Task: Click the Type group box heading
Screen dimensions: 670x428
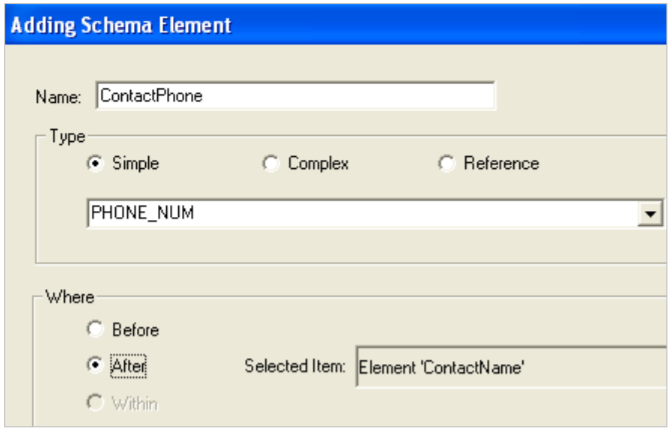Action: (x=68, y=136)
